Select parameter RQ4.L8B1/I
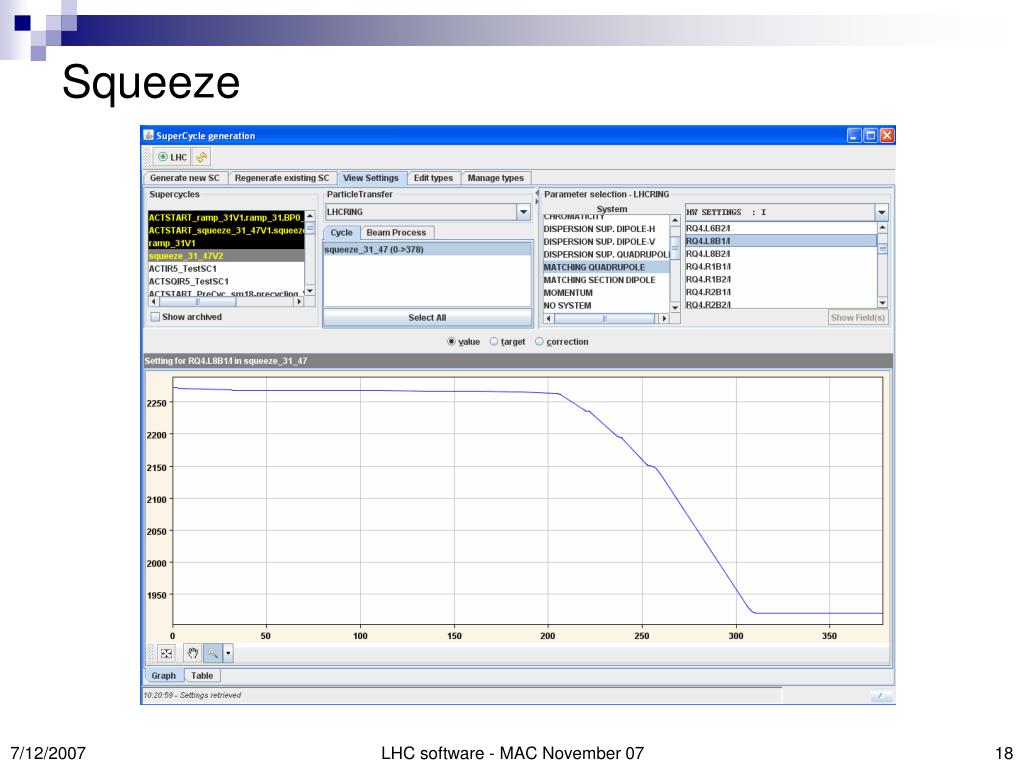This screenshot has height=768, width=1024. (780, 241)
